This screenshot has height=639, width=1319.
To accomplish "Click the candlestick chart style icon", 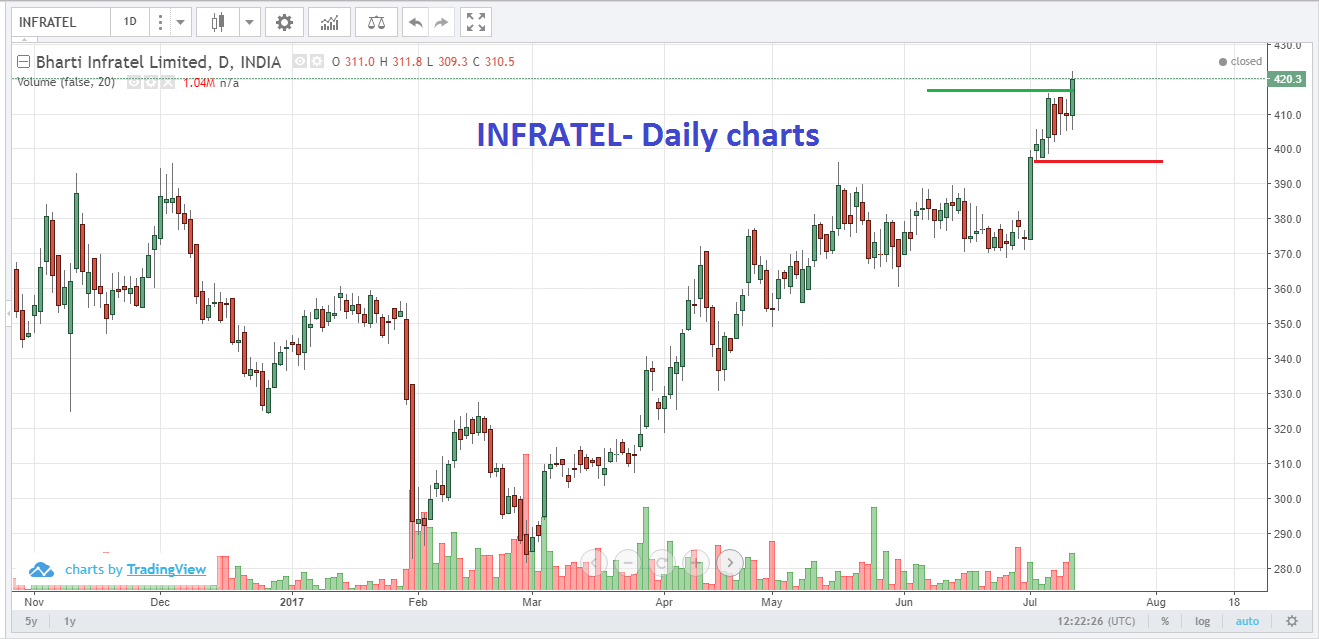I will pyautogui.click(x=219, y=21).
